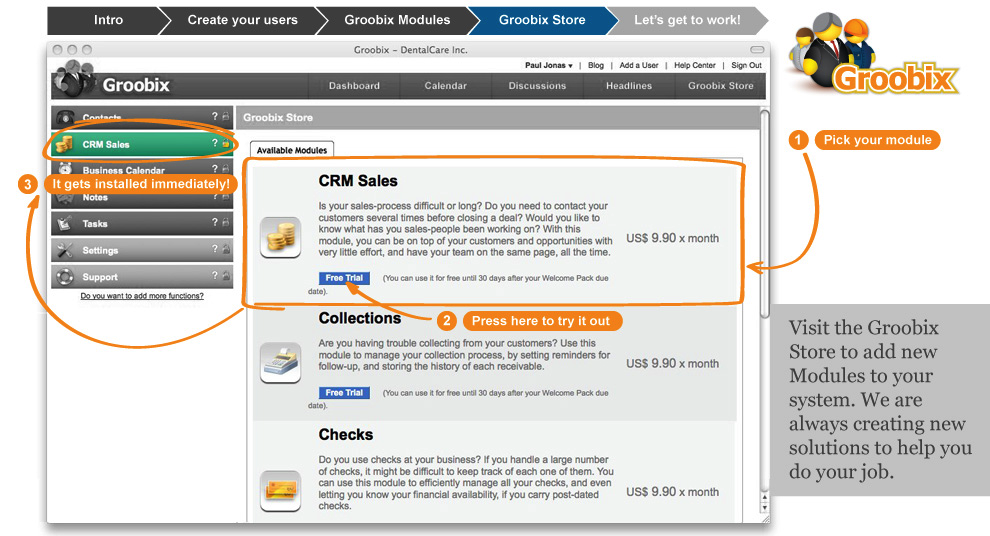Viewport: 990px width, 536px height.
Task: Click the Support lifebuoy icon
Action: point(64,277)
